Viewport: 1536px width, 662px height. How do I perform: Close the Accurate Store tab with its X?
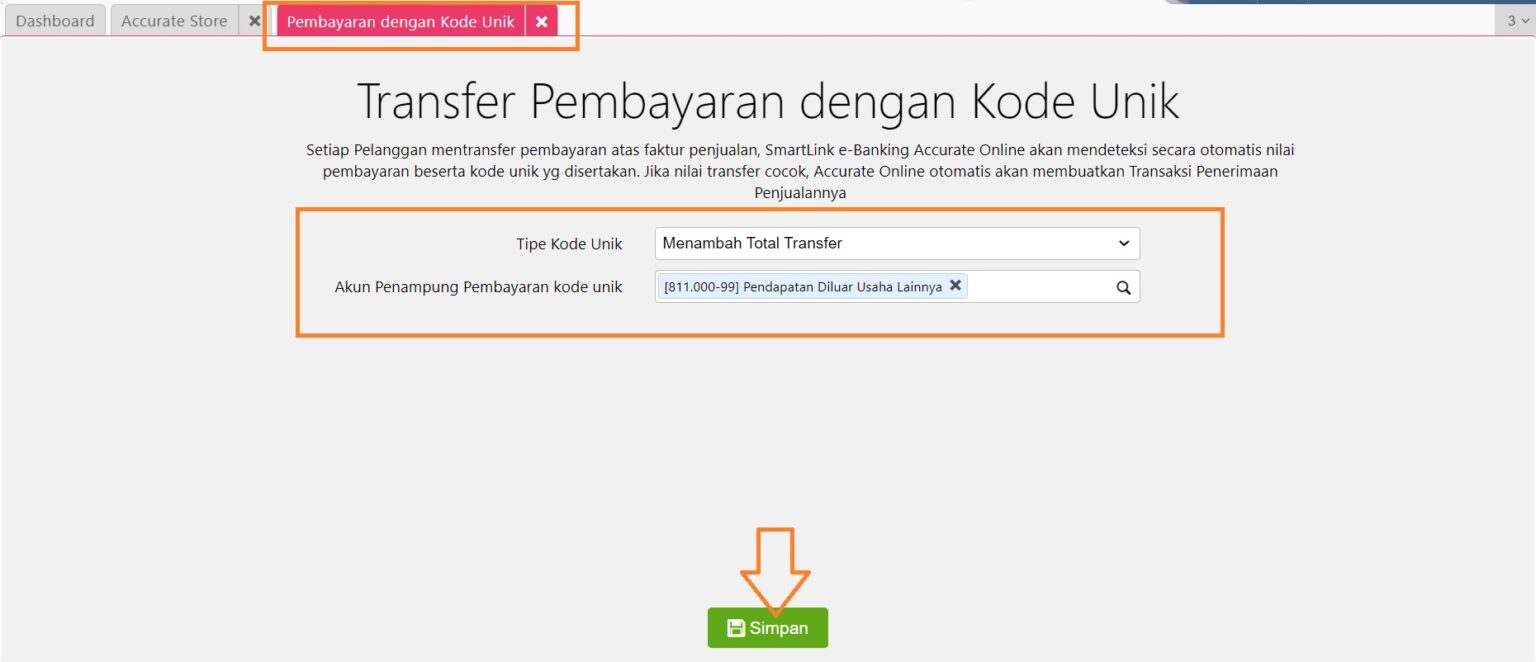[253, 20]
